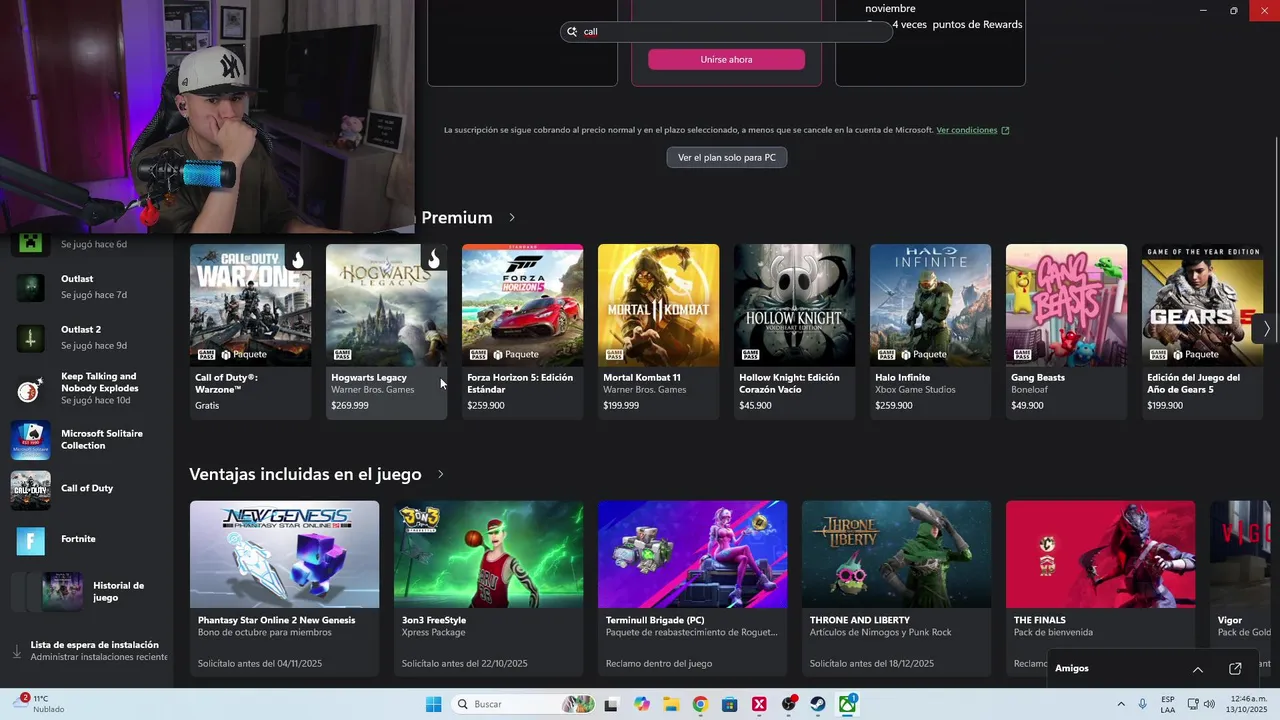Click Gratis label under Warzone
This screenshot has width=1280, height=720.
pyautogui.click(x=207, y=406)
